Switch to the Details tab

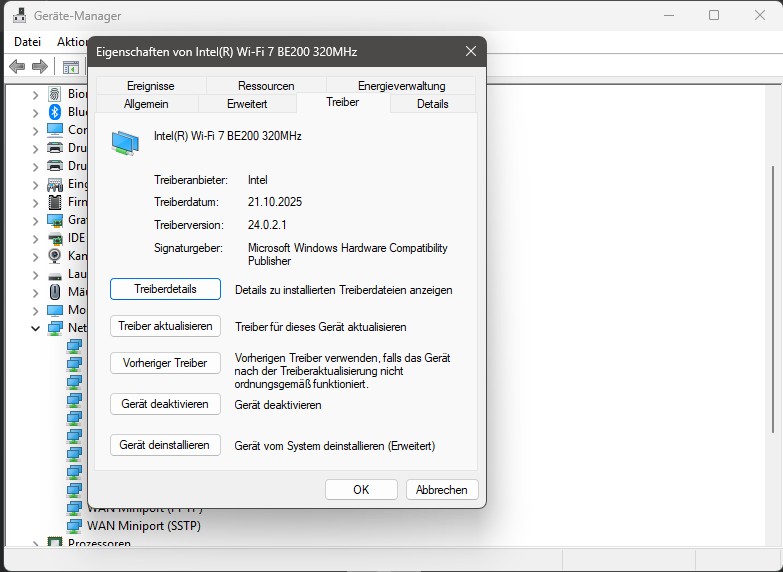point(432,104)
